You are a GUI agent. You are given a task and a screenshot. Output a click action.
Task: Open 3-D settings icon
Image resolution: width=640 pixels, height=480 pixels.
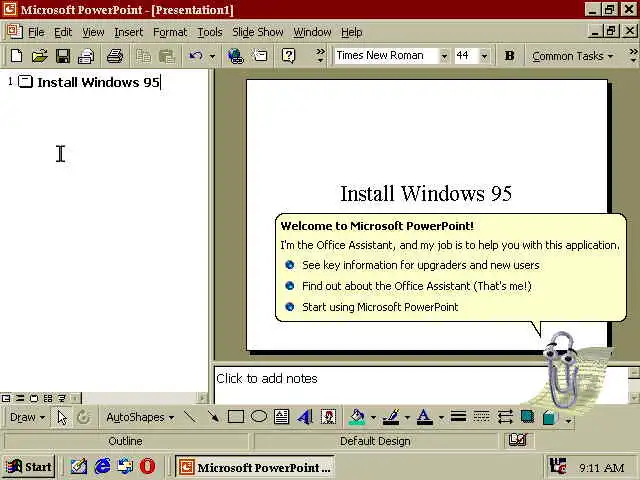click(550, 417)
